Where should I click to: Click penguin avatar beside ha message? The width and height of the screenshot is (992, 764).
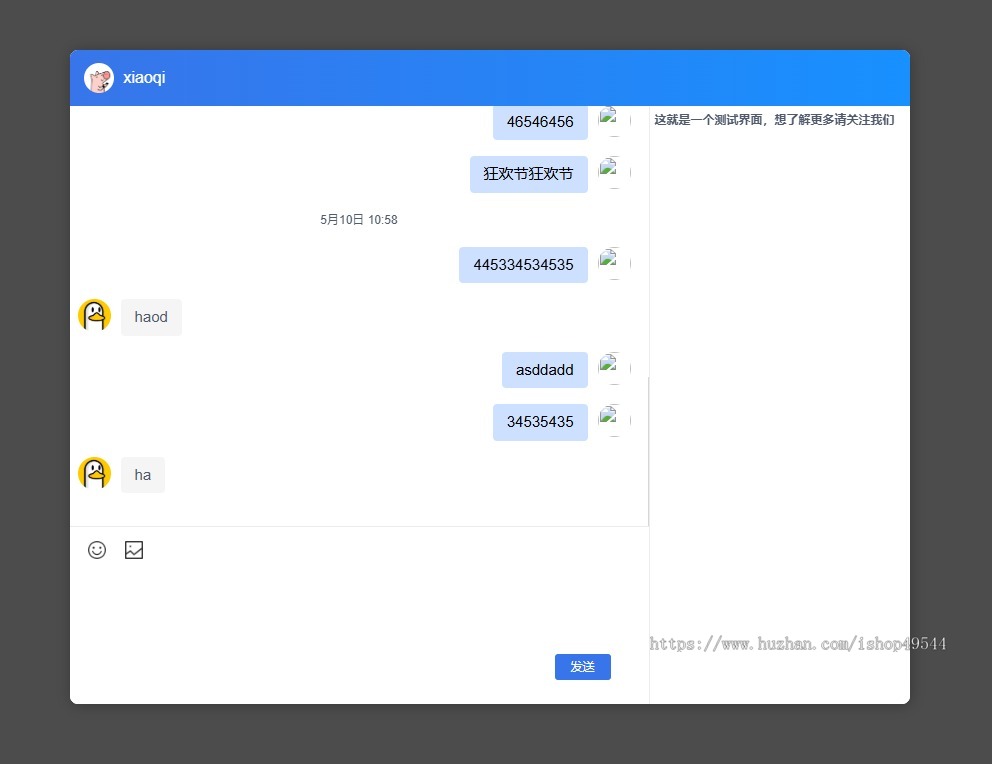click(x=94, y=473)
